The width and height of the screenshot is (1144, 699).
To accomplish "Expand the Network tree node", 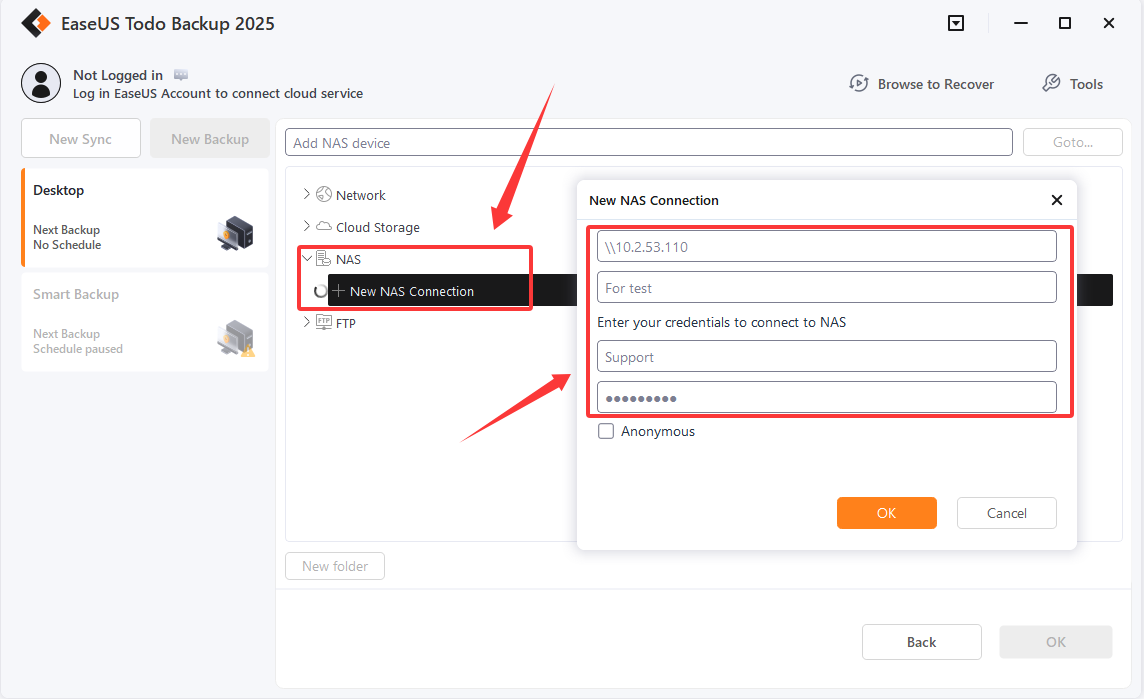I will (x=306, y=194).
